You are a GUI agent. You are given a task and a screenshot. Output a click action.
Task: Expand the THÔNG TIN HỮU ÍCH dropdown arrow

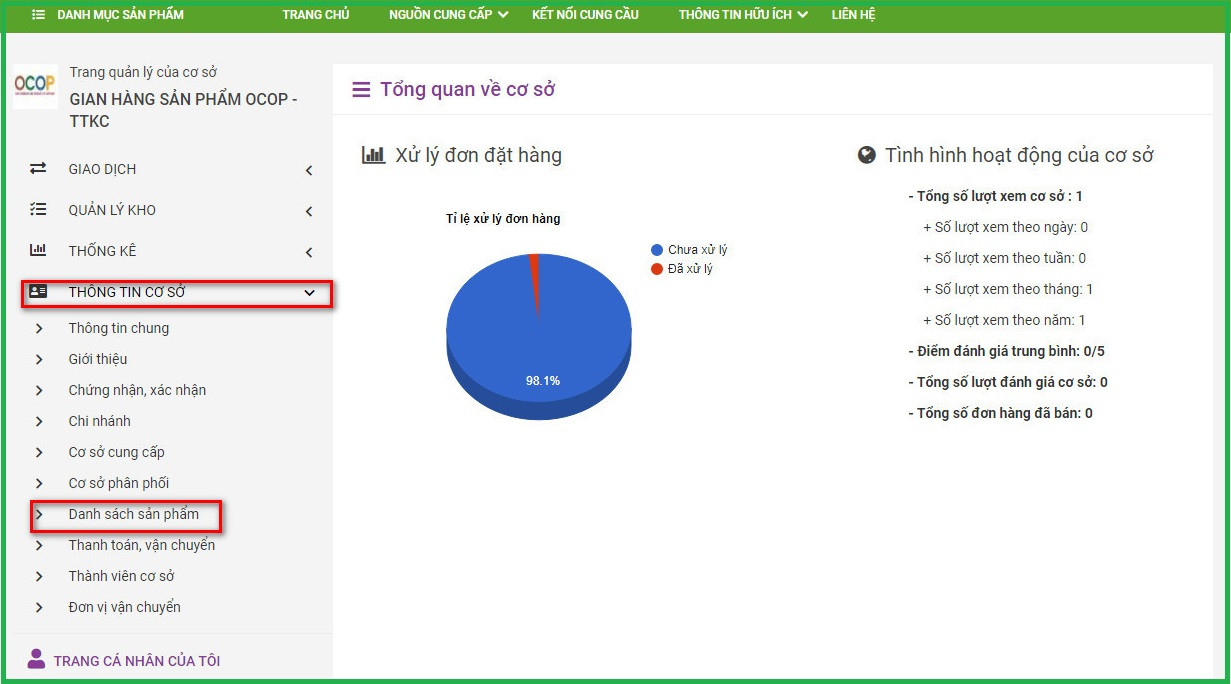click(x=802, y=15)
